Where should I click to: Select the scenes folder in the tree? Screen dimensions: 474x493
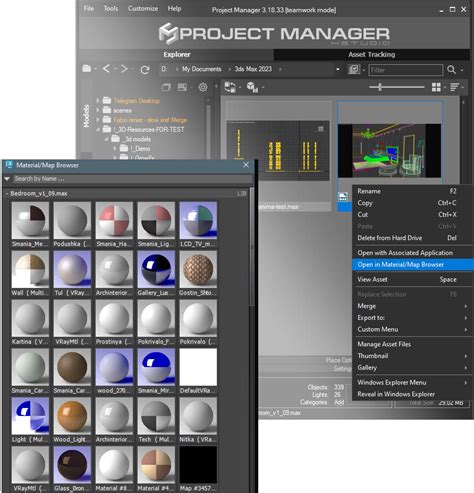(122, 110)
